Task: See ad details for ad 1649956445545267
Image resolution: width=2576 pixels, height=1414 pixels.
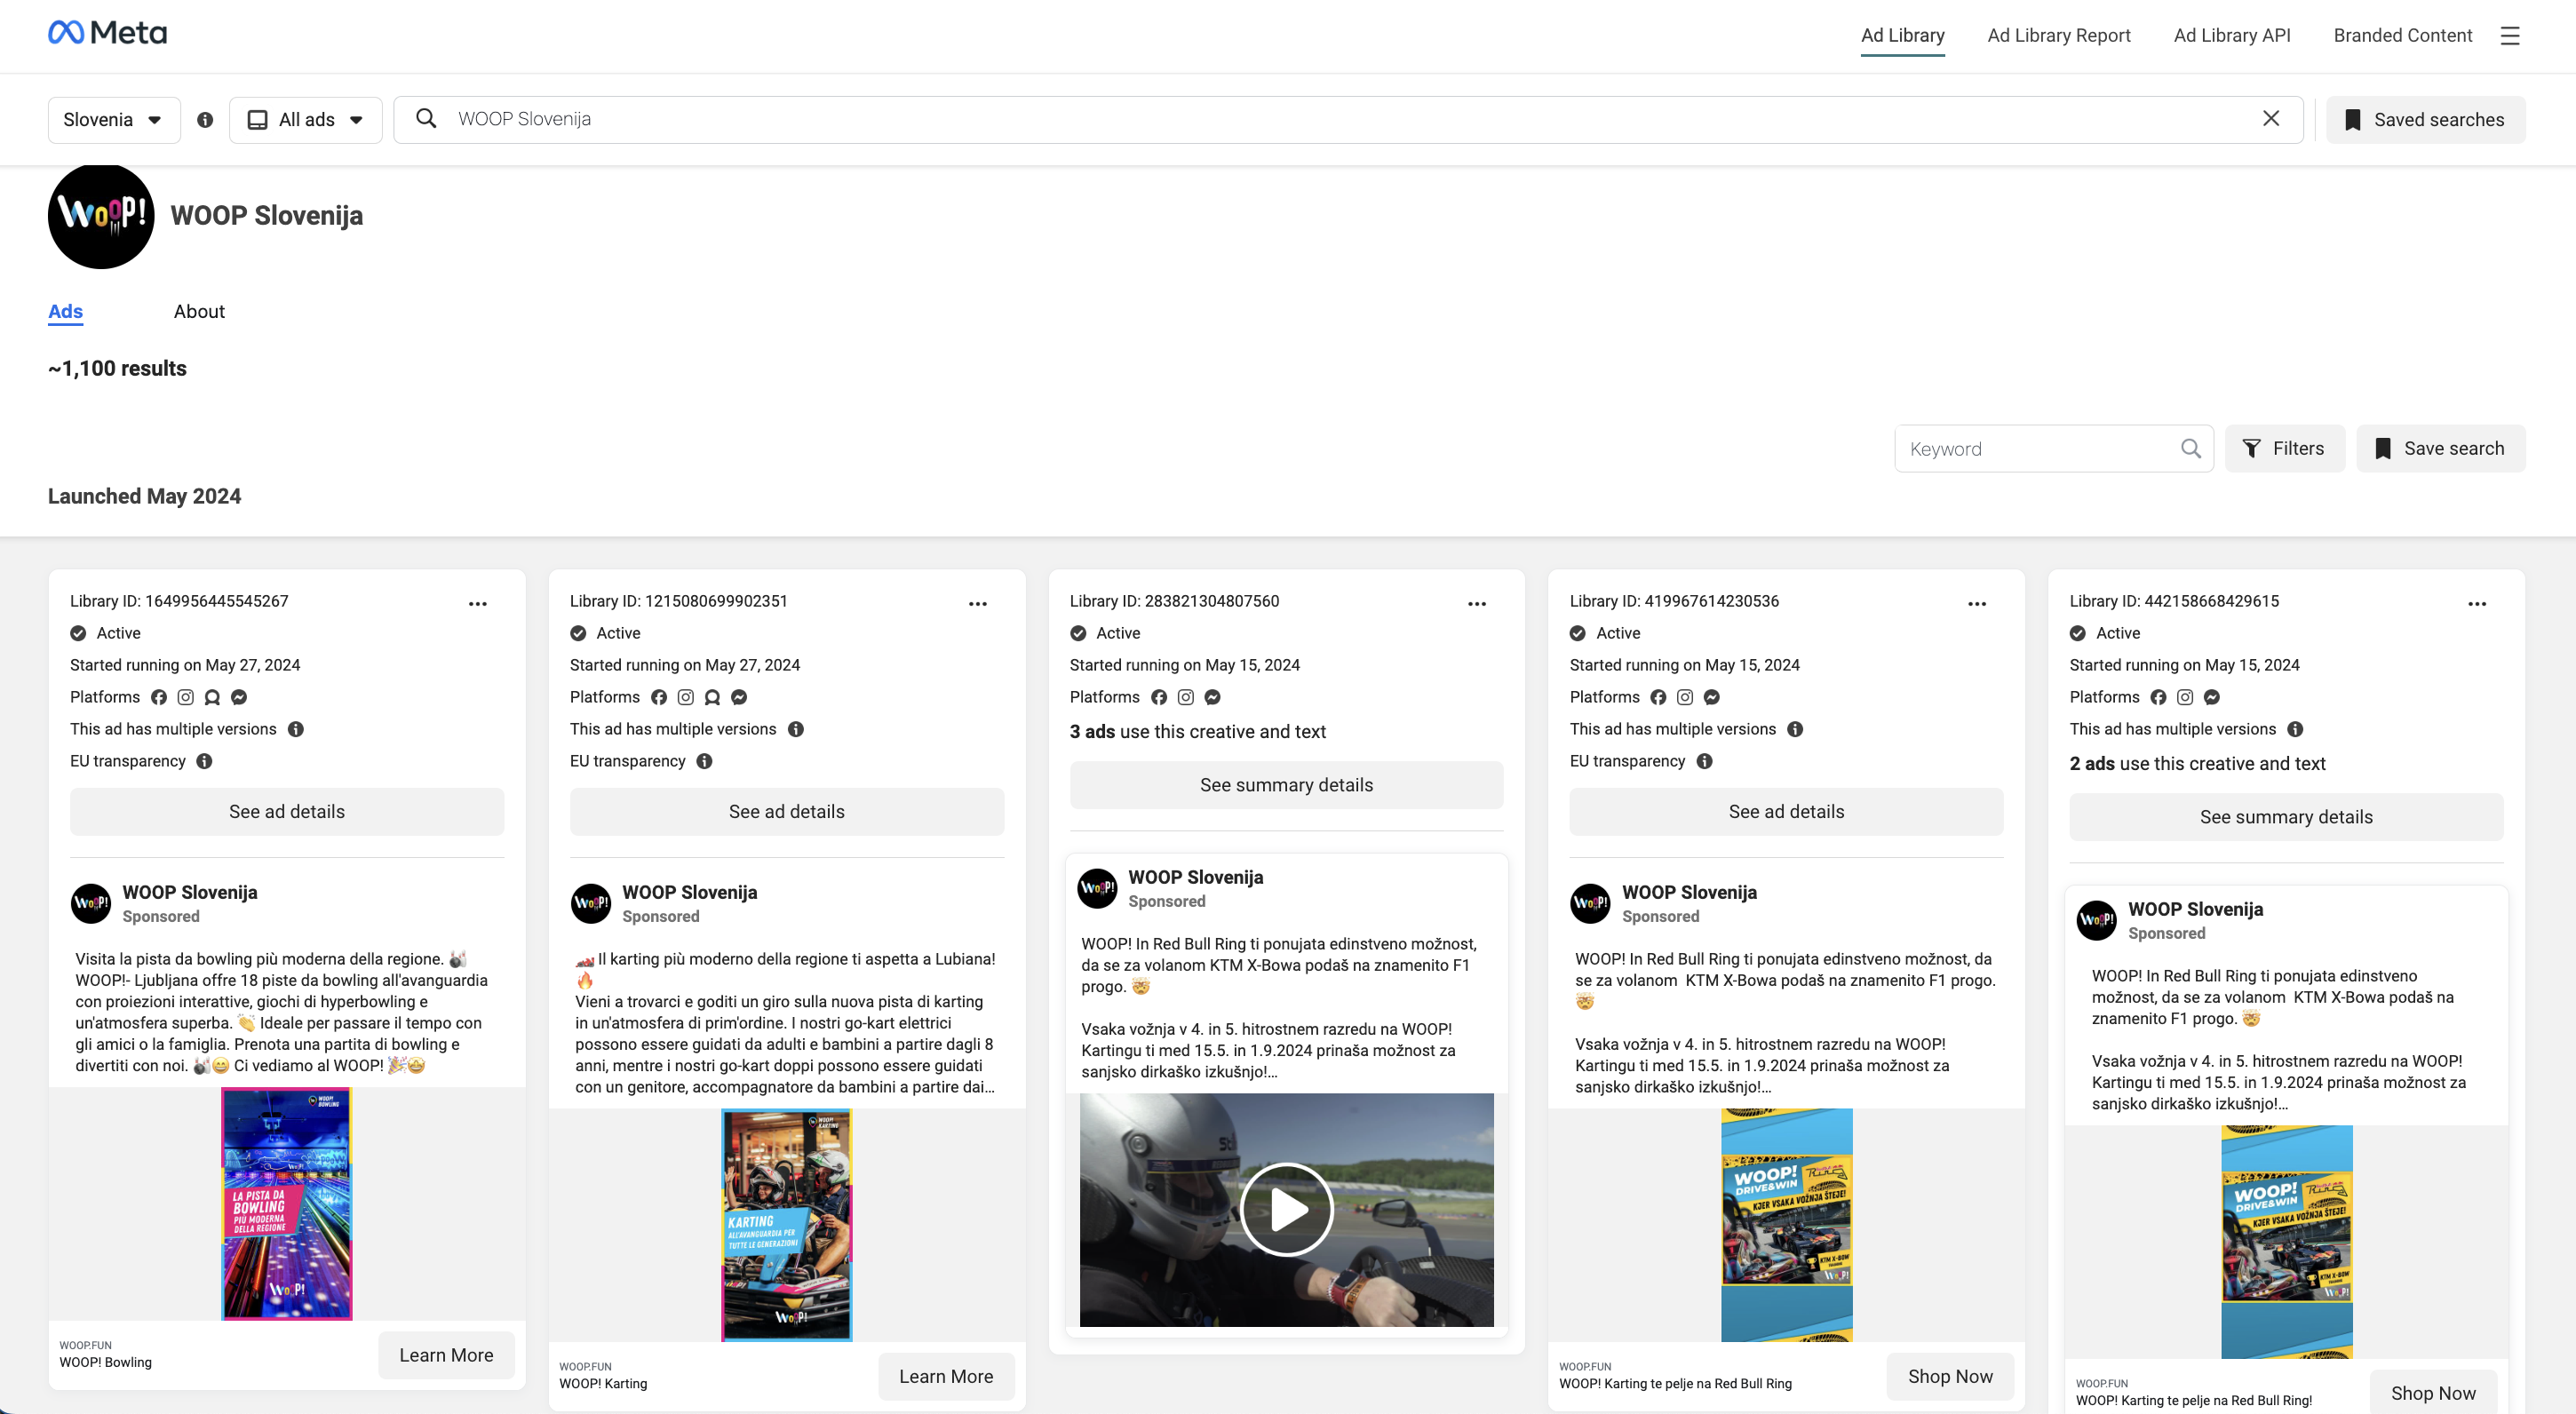Action: click(287, 812)
